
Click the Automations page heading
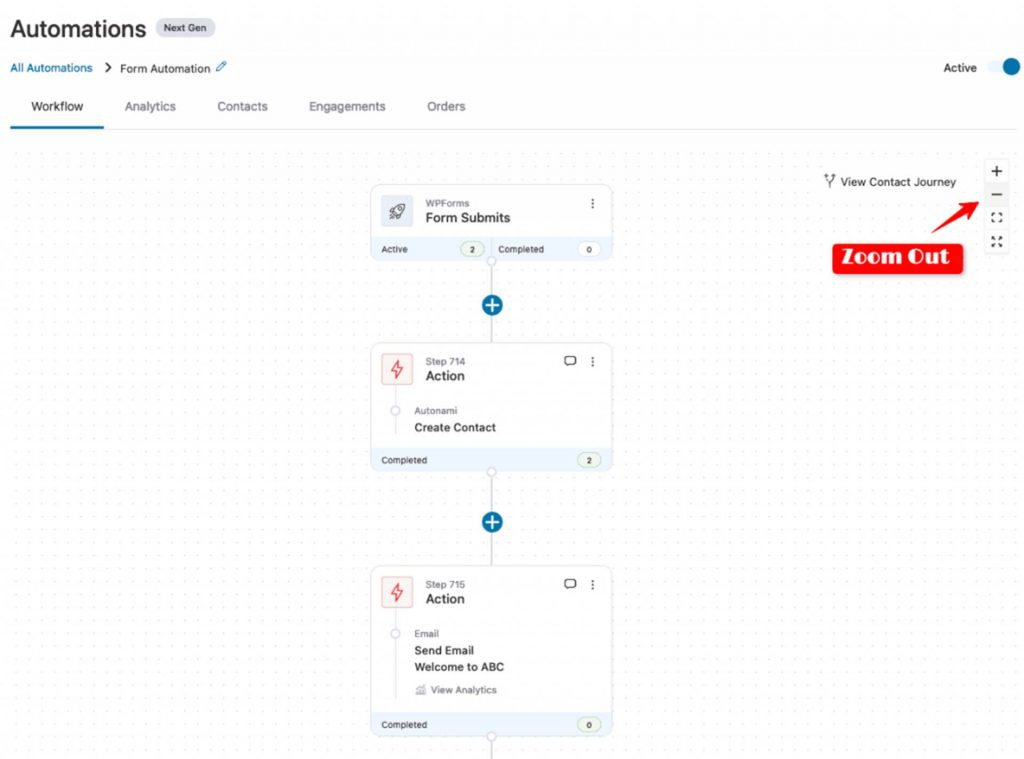(78, 29)
